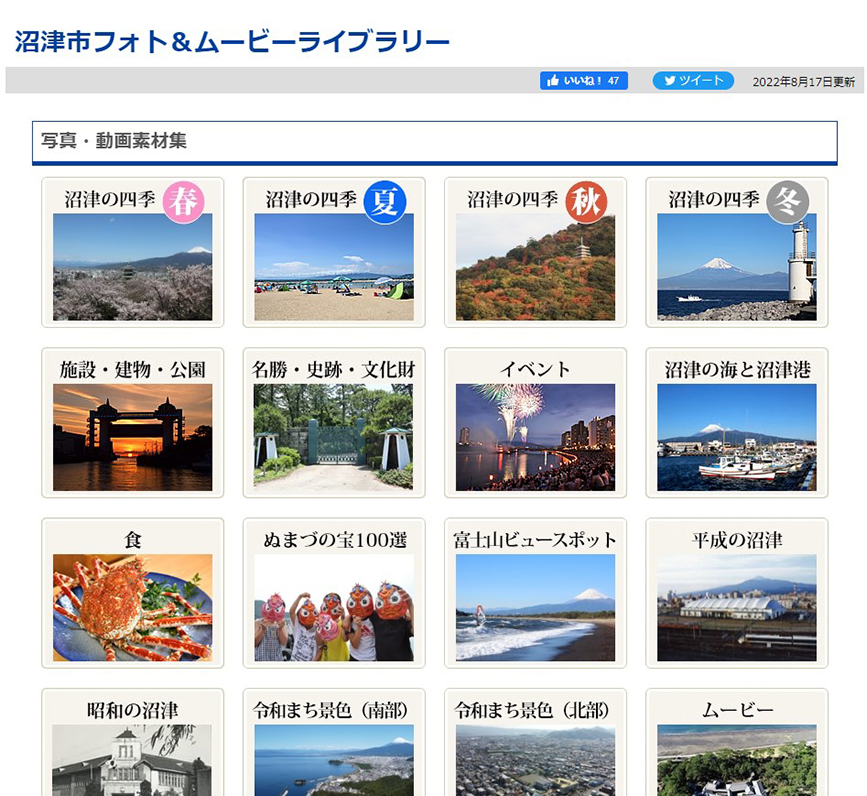Click the 沼津の四季 spring title text

point(110,199)
